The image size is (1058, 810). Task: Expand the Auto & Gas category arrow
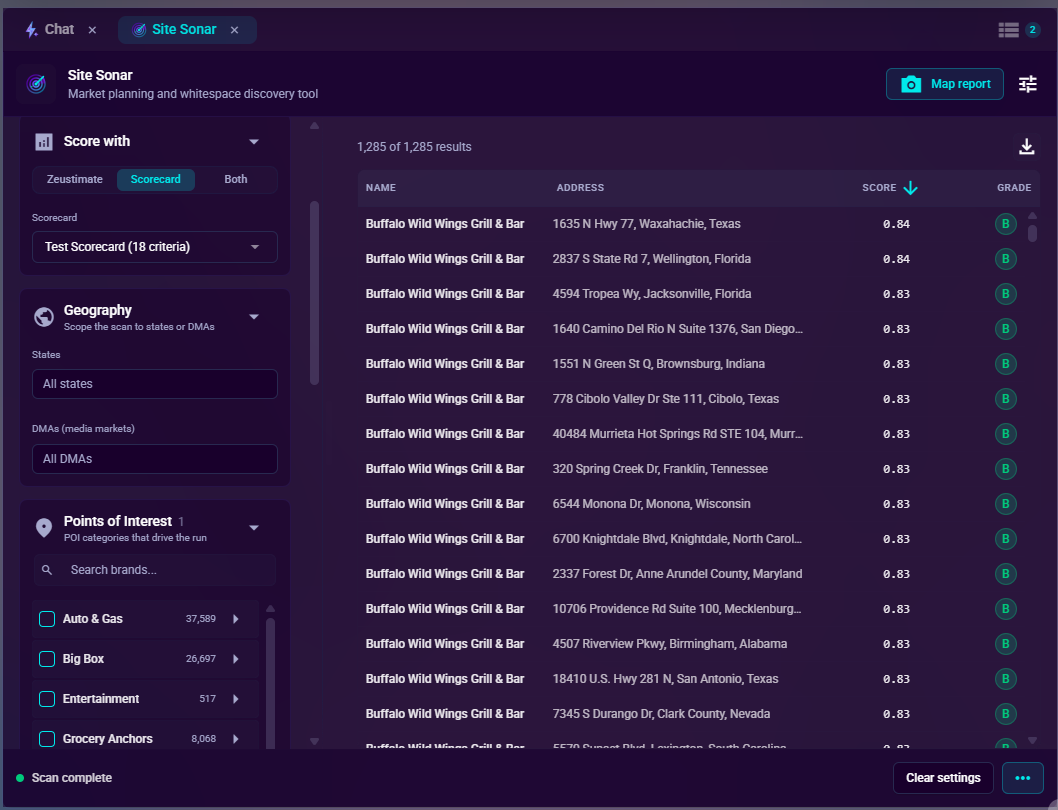(235, 619)
